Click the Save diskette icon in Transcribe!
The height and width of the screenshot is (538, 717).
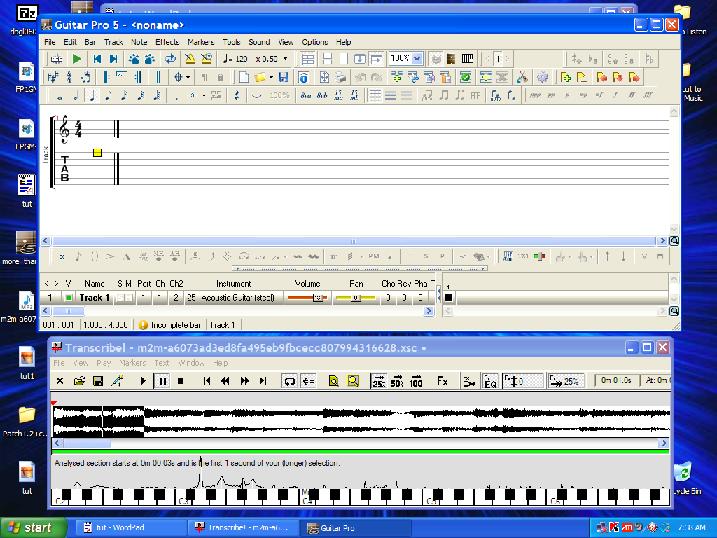98,381
